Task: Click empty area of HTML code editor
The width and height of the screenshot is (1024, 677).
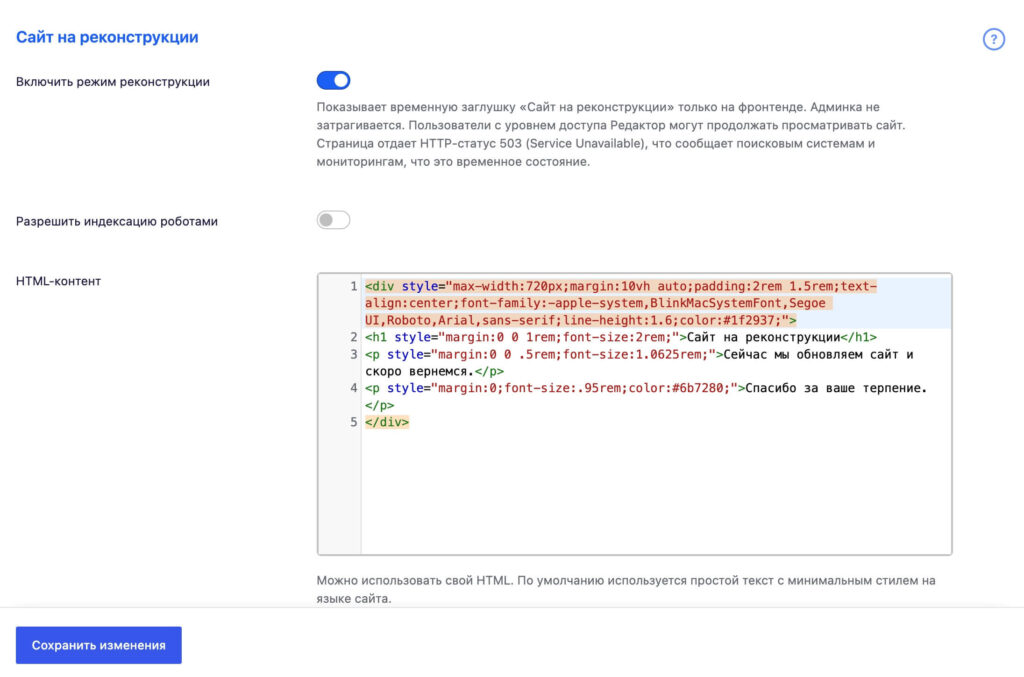Action: (656, 493)
